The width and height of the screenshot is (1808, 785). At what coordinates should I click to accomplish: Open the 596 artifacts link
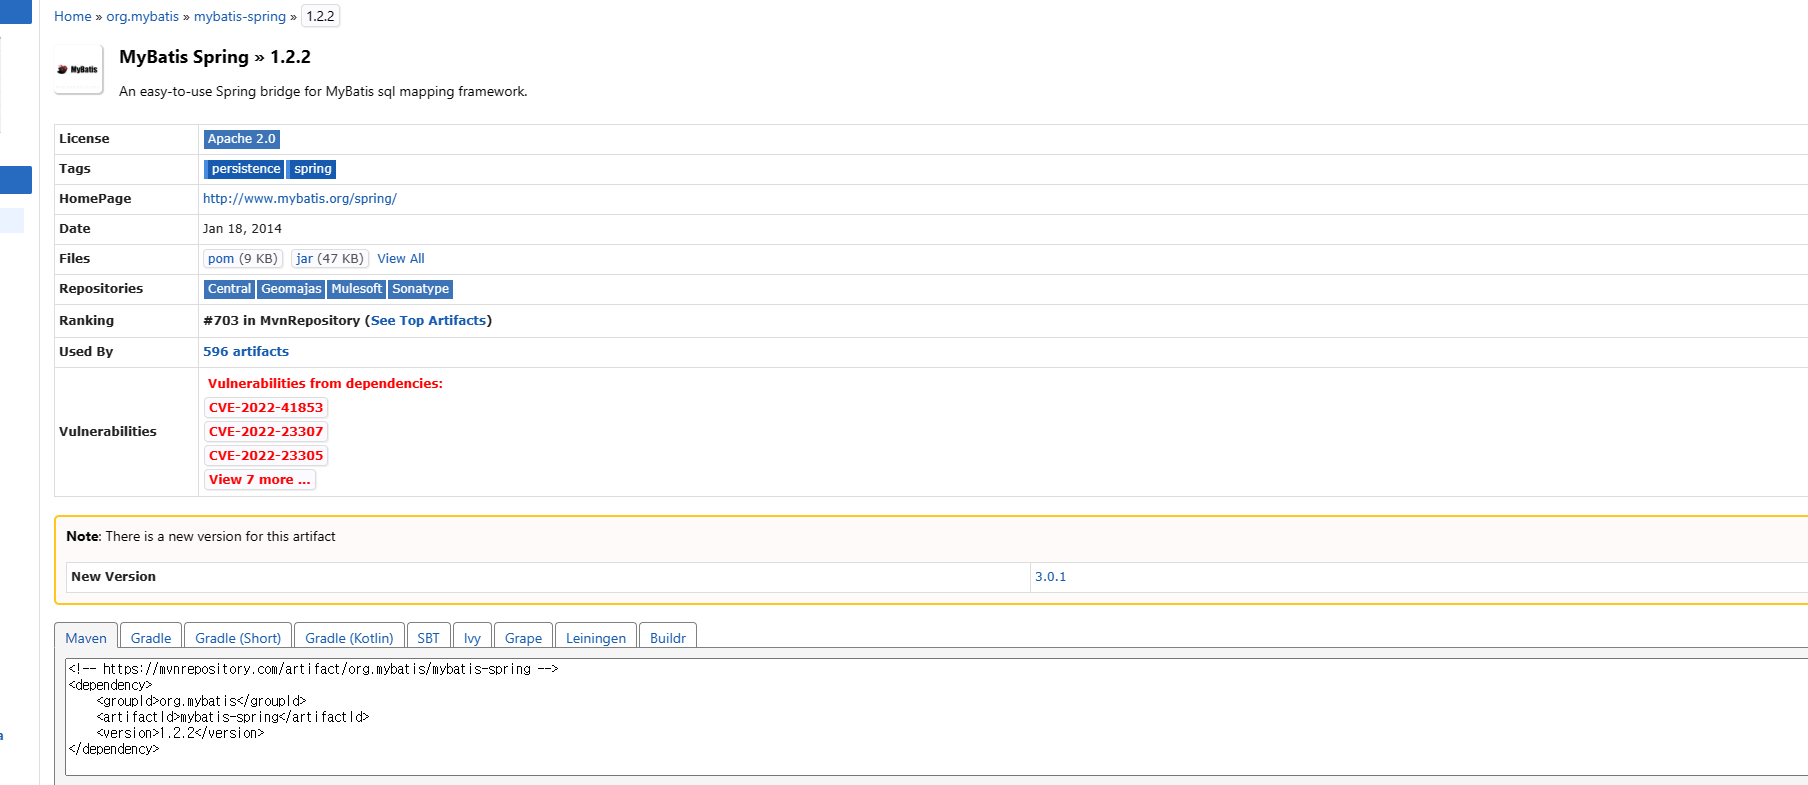[x=246, y=352]
